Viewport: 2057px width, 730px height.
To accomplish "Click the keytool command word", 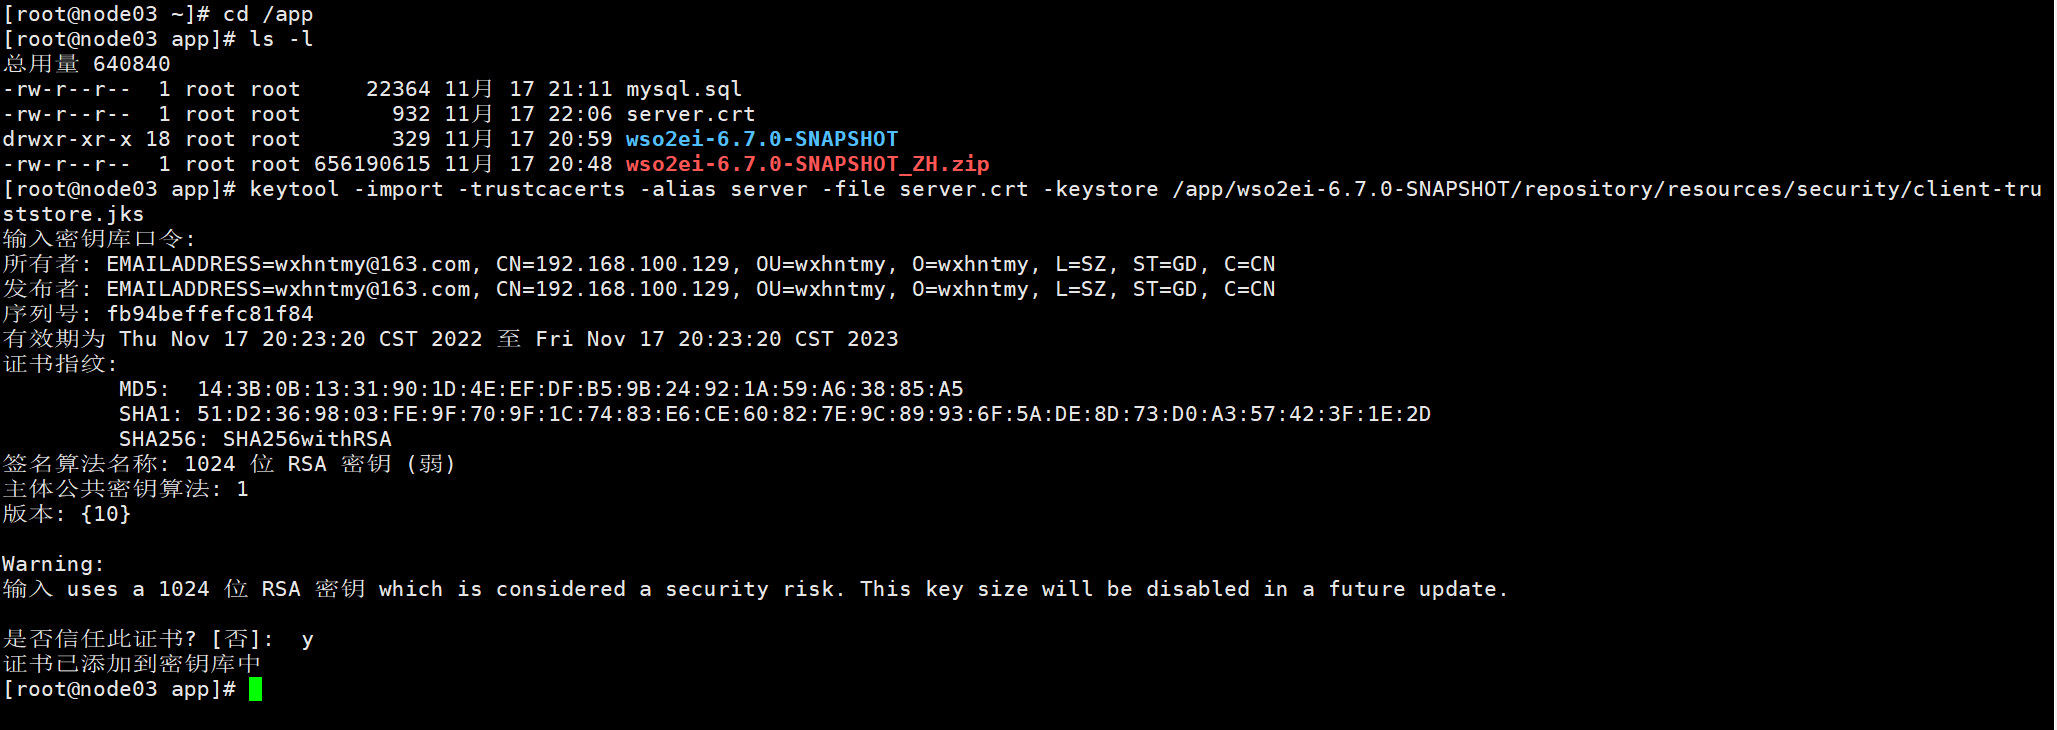I will point(294,189).
